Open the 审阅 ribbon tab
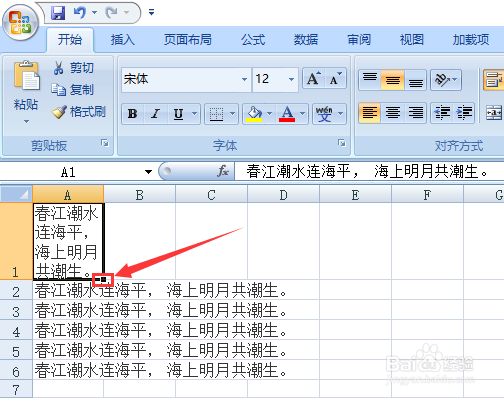 (x=359, y=40)
